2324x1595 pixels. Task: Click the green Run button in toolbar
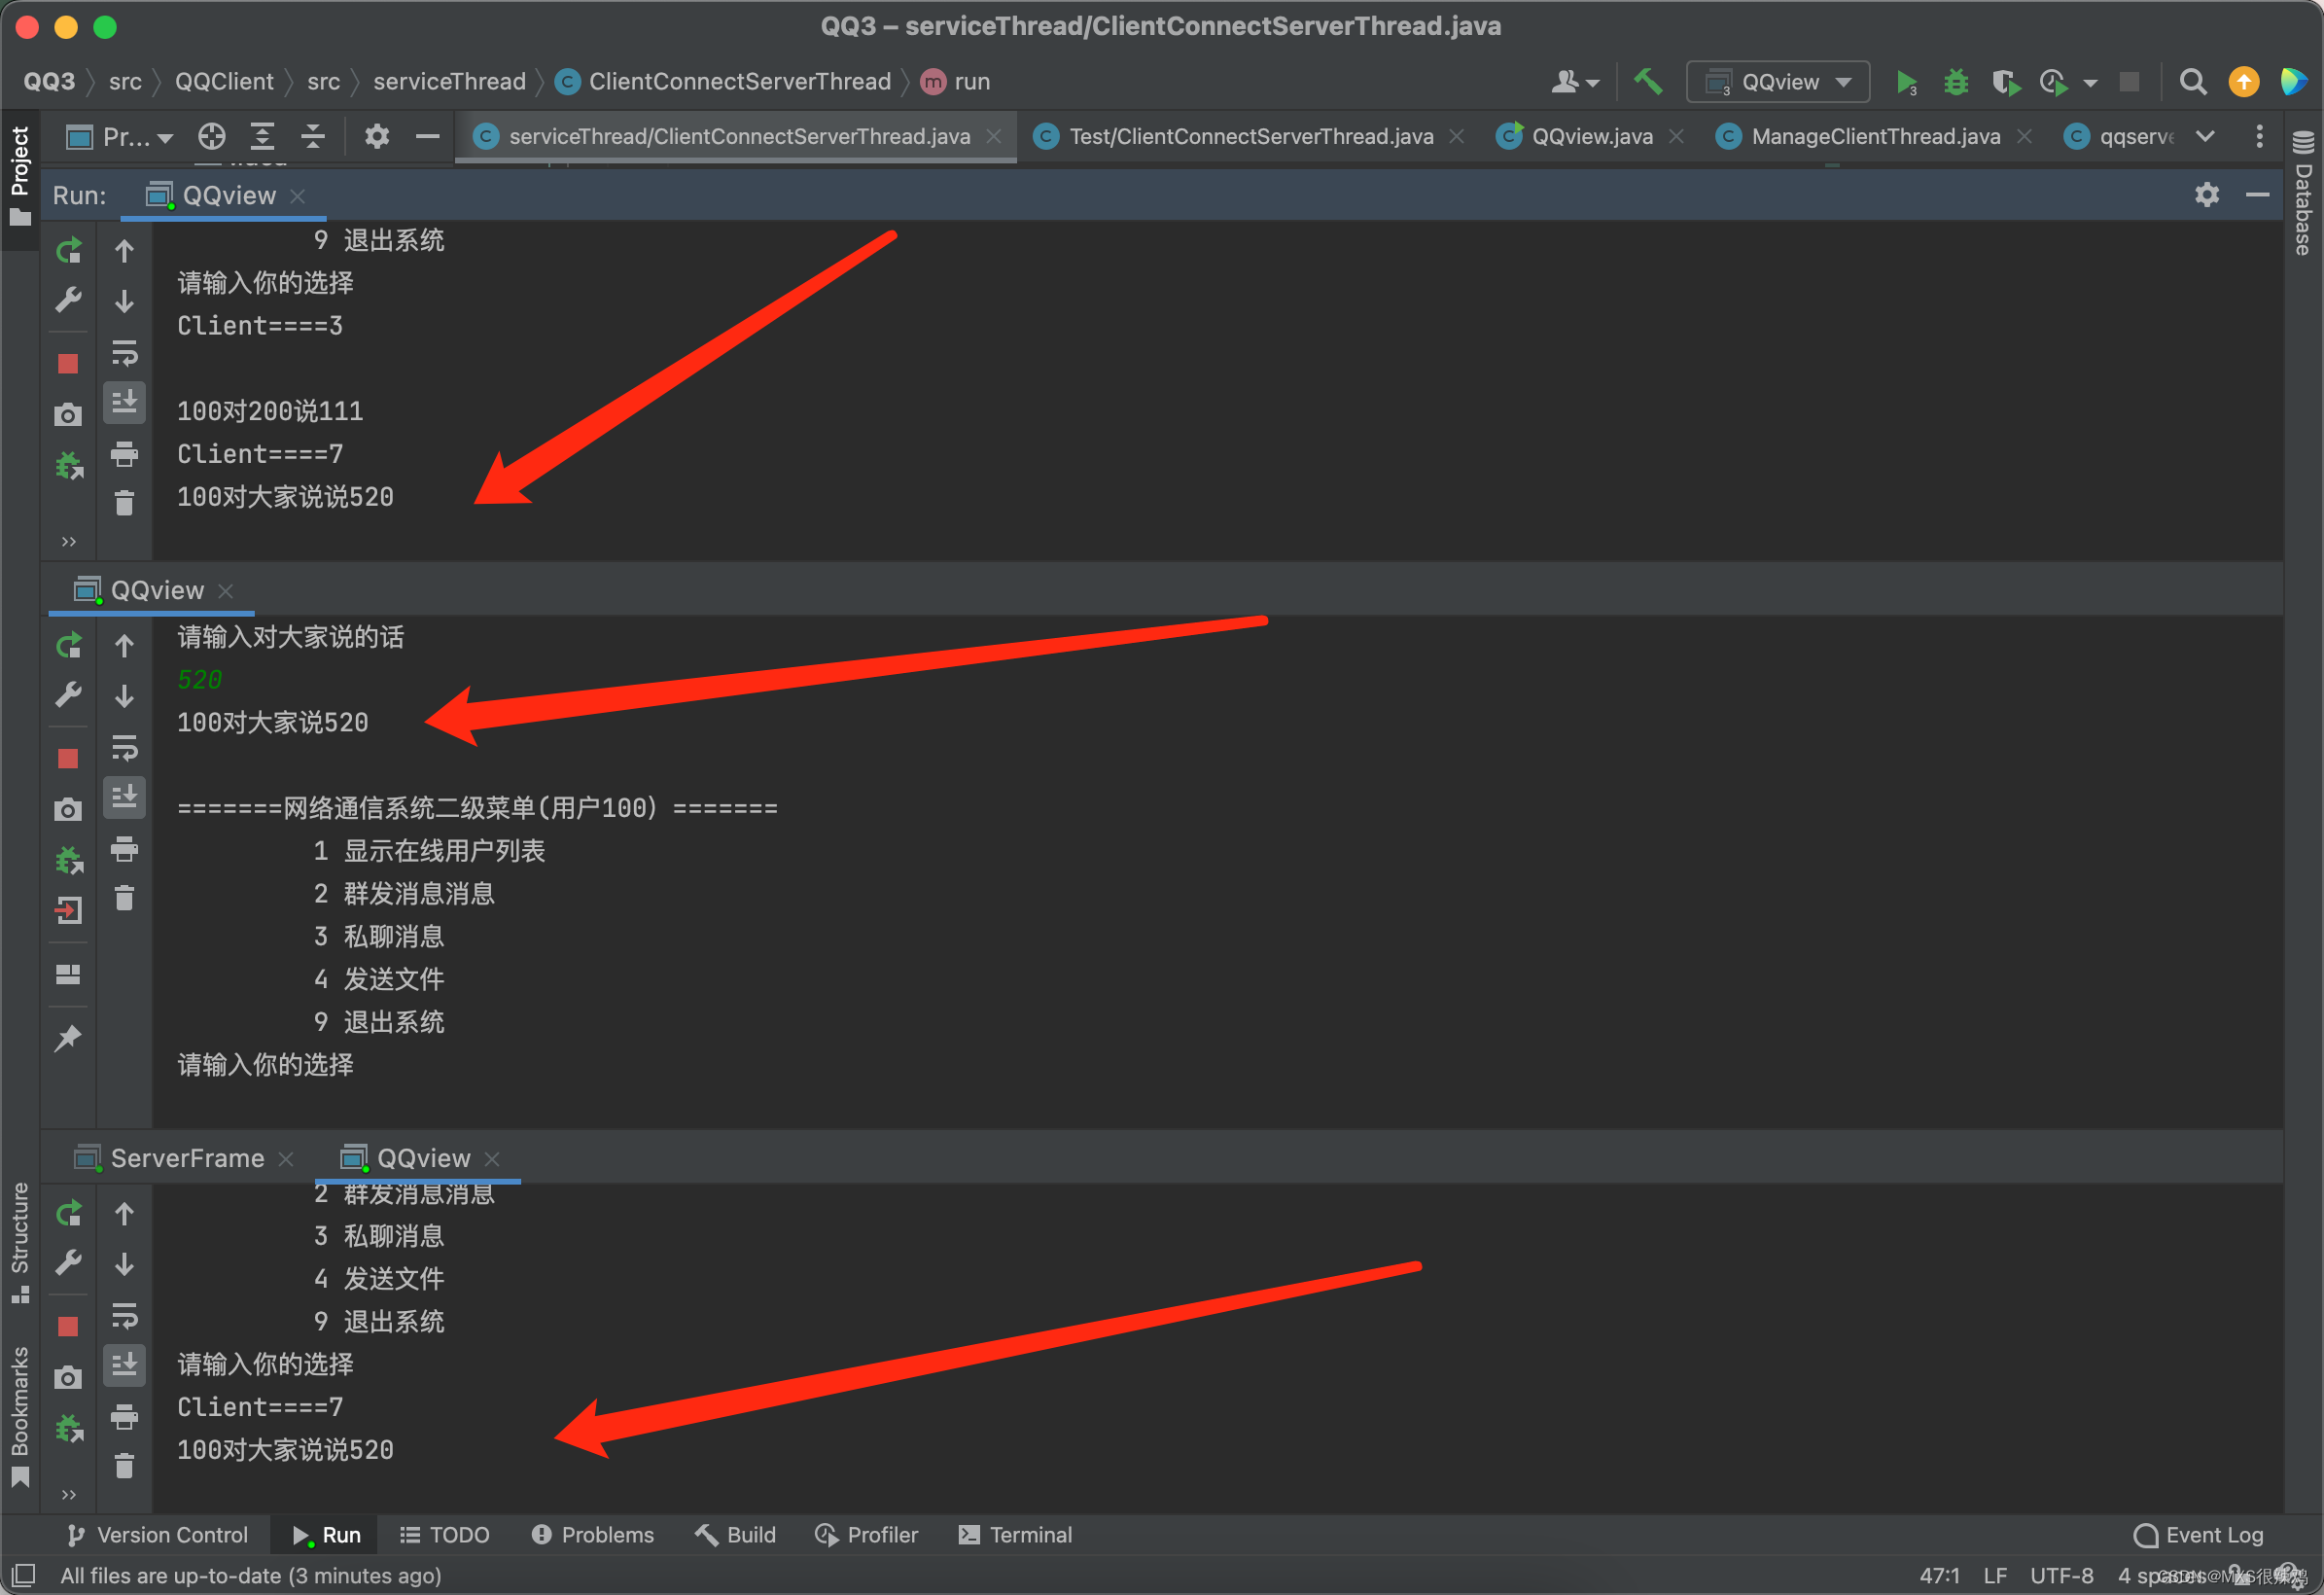pyautogui.click(x=1905, y=82)
